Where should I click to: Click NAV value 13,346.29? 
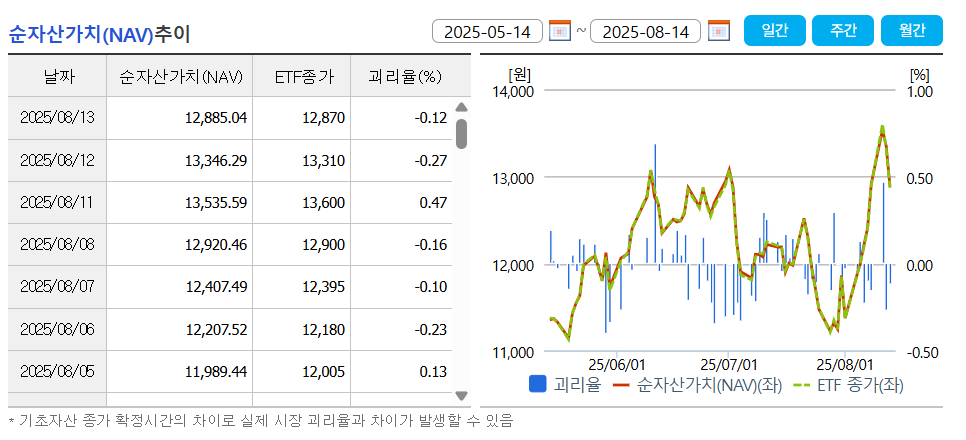[216, 161]
